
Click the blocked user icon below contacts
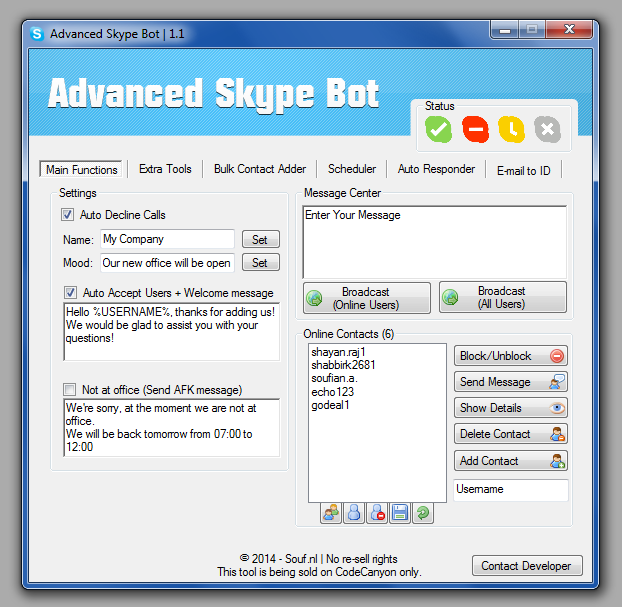[x=376, y=513]
